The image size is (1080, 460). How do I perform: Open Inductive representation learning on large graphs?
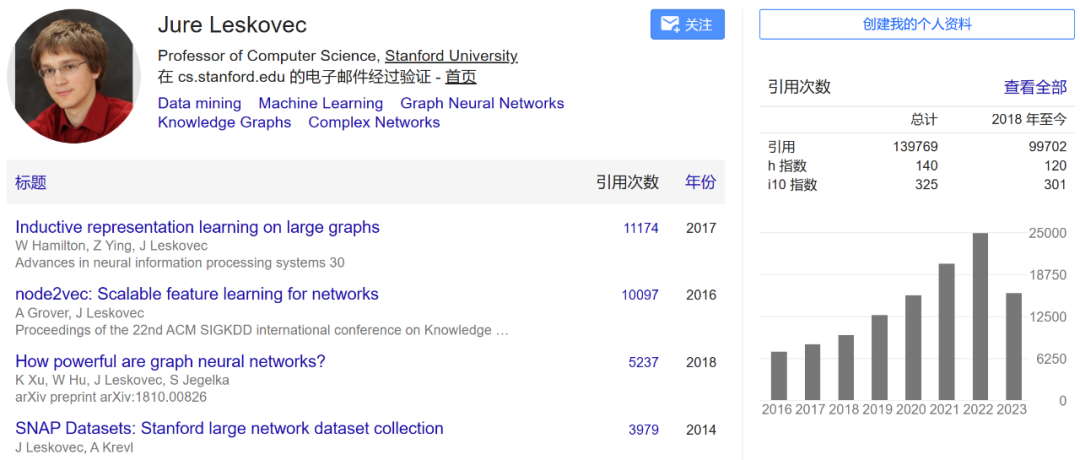(x=197, y=227)
